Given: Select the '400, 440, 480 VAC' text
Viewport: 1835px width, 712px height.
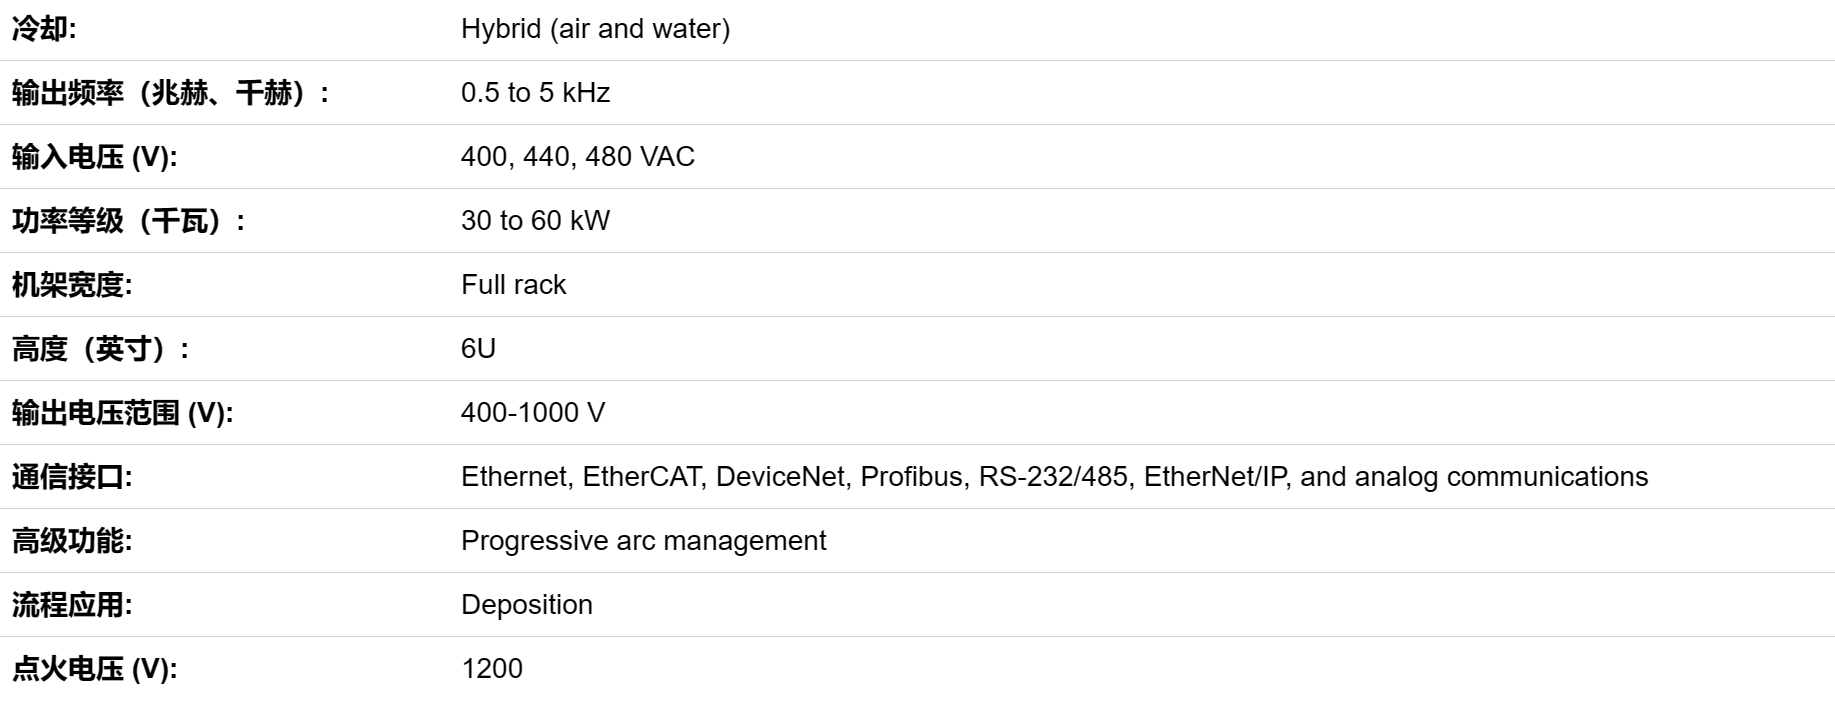Looking at the screenshot, I should point(577,157).
